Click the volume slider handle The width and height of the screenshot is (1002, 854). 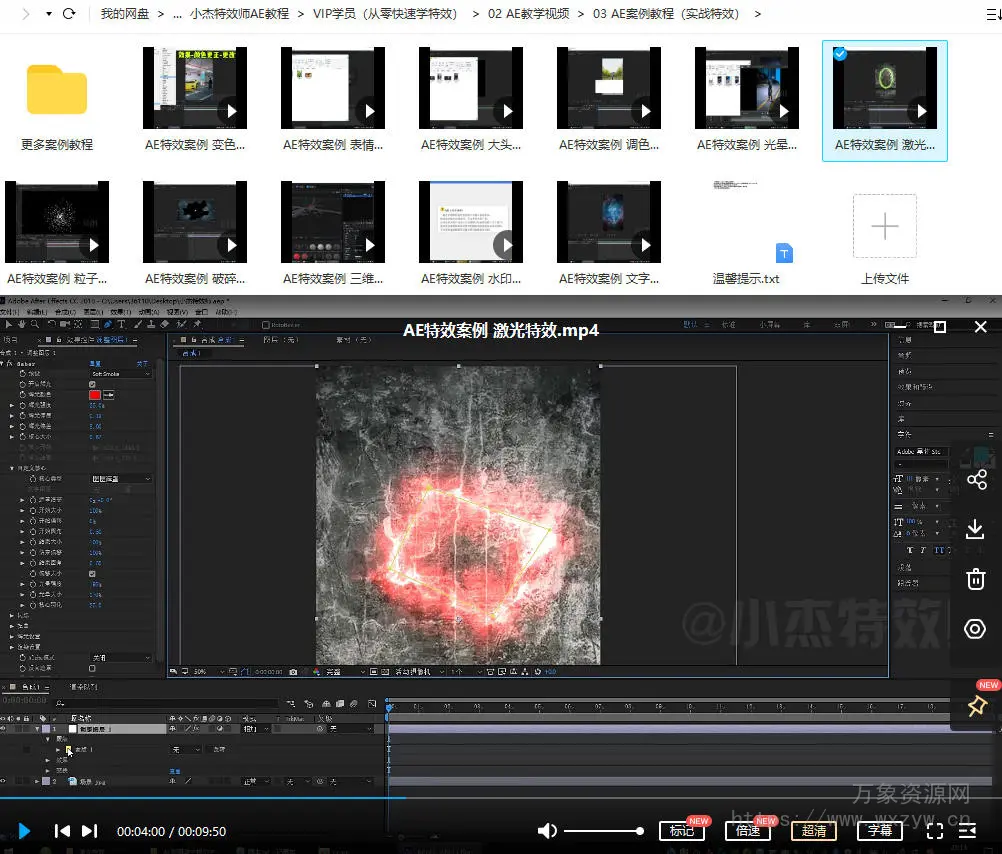tap(640, 830)
